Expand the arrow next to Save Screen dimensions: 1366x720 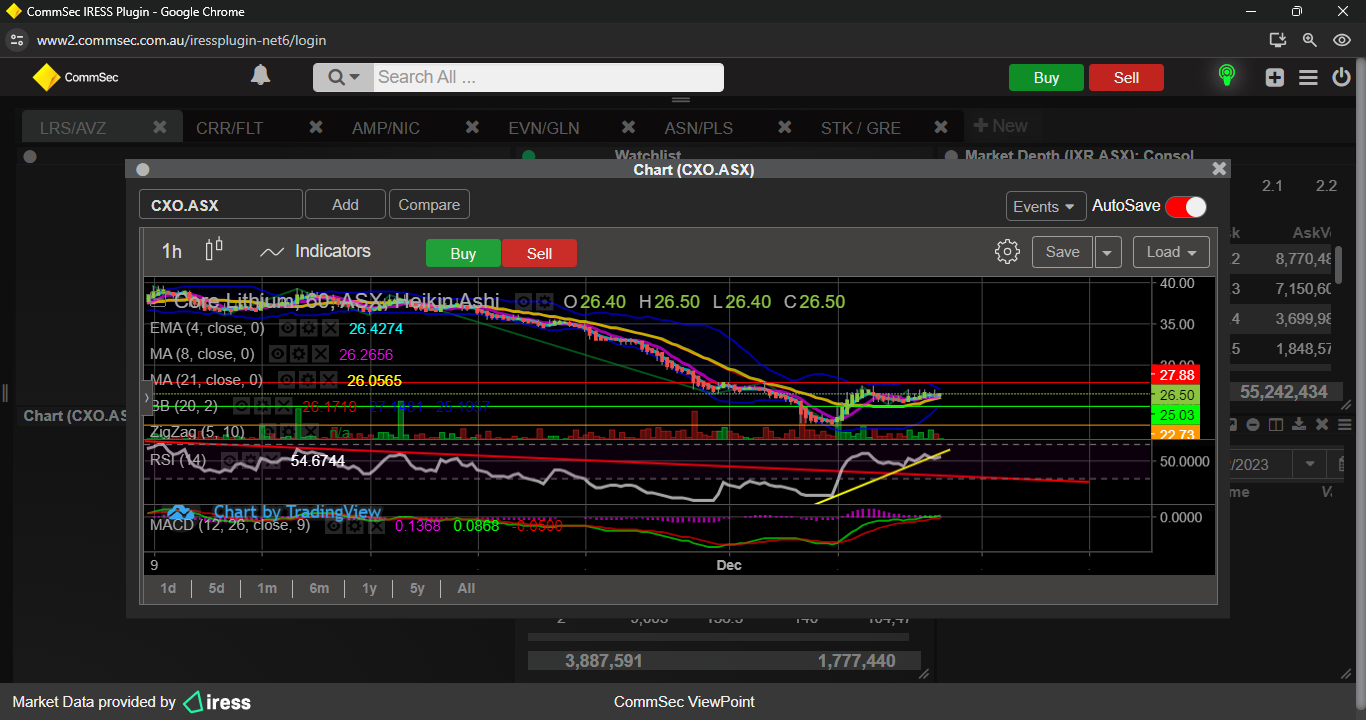[1107, 252]
